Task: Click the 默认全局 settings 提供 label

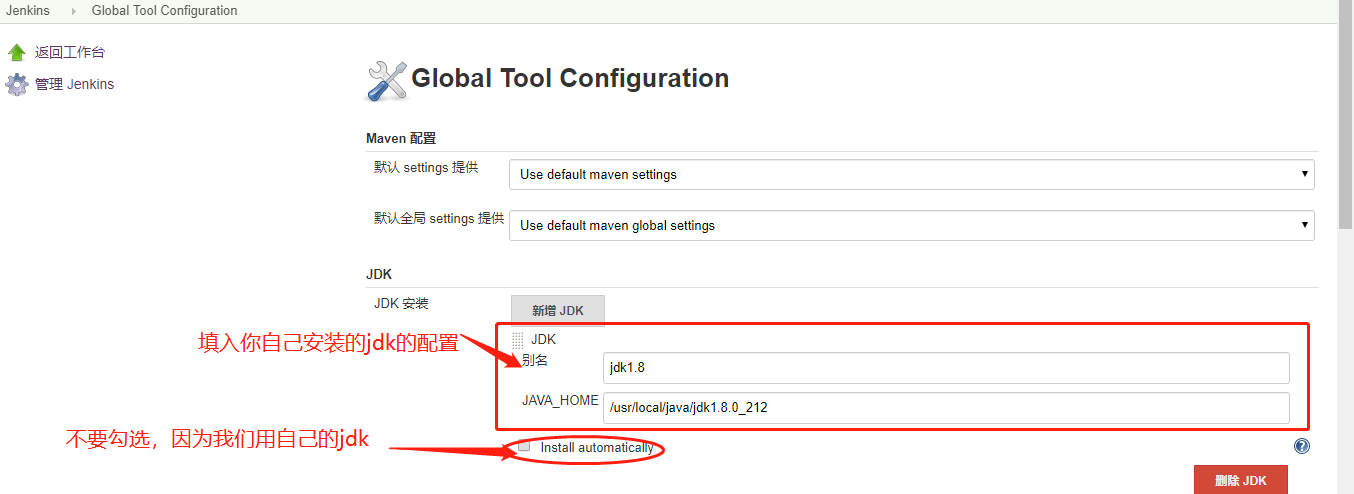Action: 439,219
